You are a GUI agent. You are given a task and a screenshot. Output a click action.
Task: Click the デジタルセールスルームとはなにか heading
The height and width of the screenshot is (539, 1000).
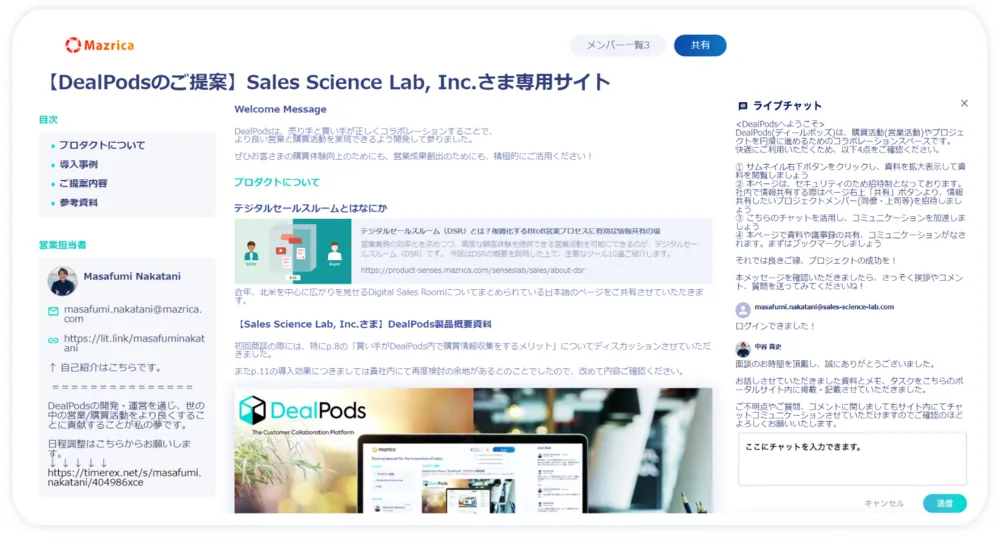click(x=311, y=209)
